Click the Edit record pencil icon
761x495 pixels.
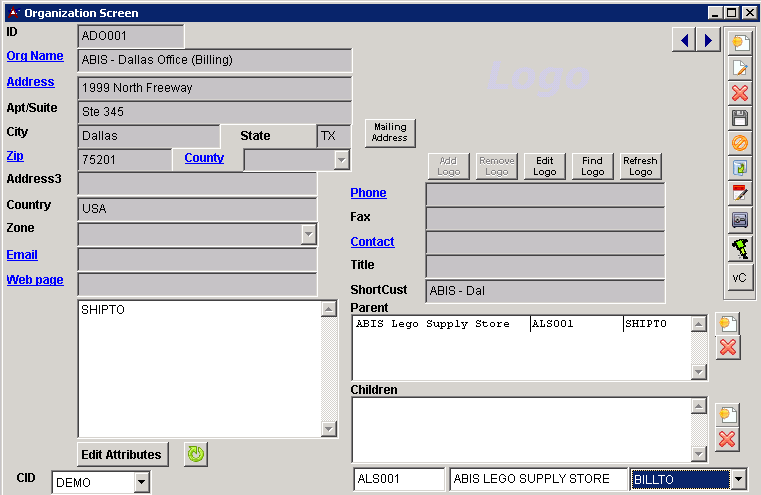pyautogui.click(x=740, y=68)
